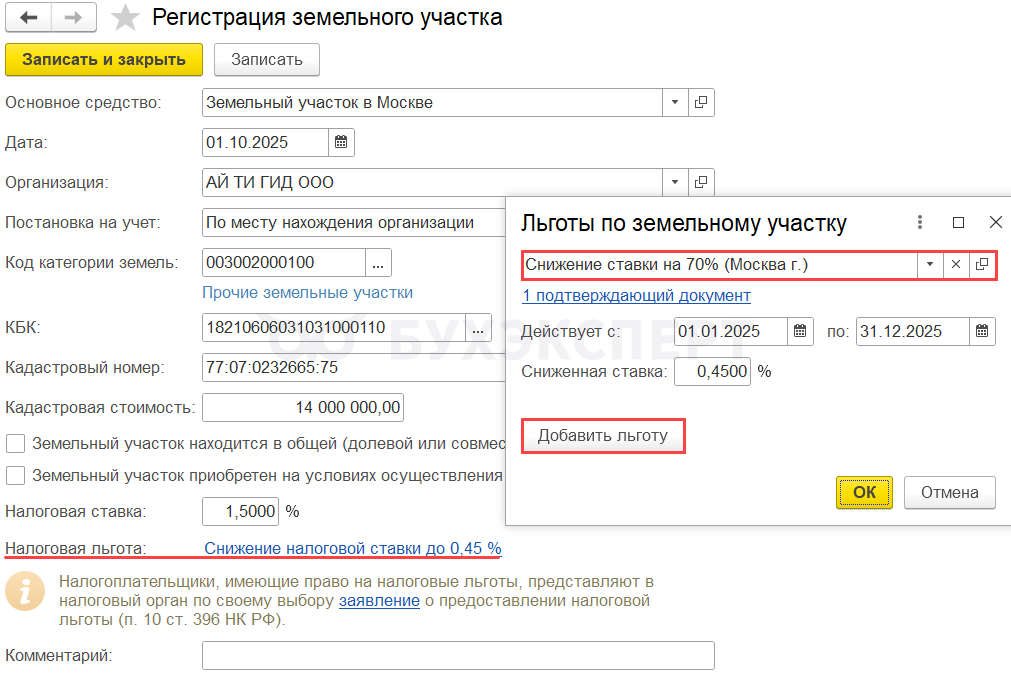Toggle the общей долевой собственности checkbox

pyautogui.click(x=15, y=443)
